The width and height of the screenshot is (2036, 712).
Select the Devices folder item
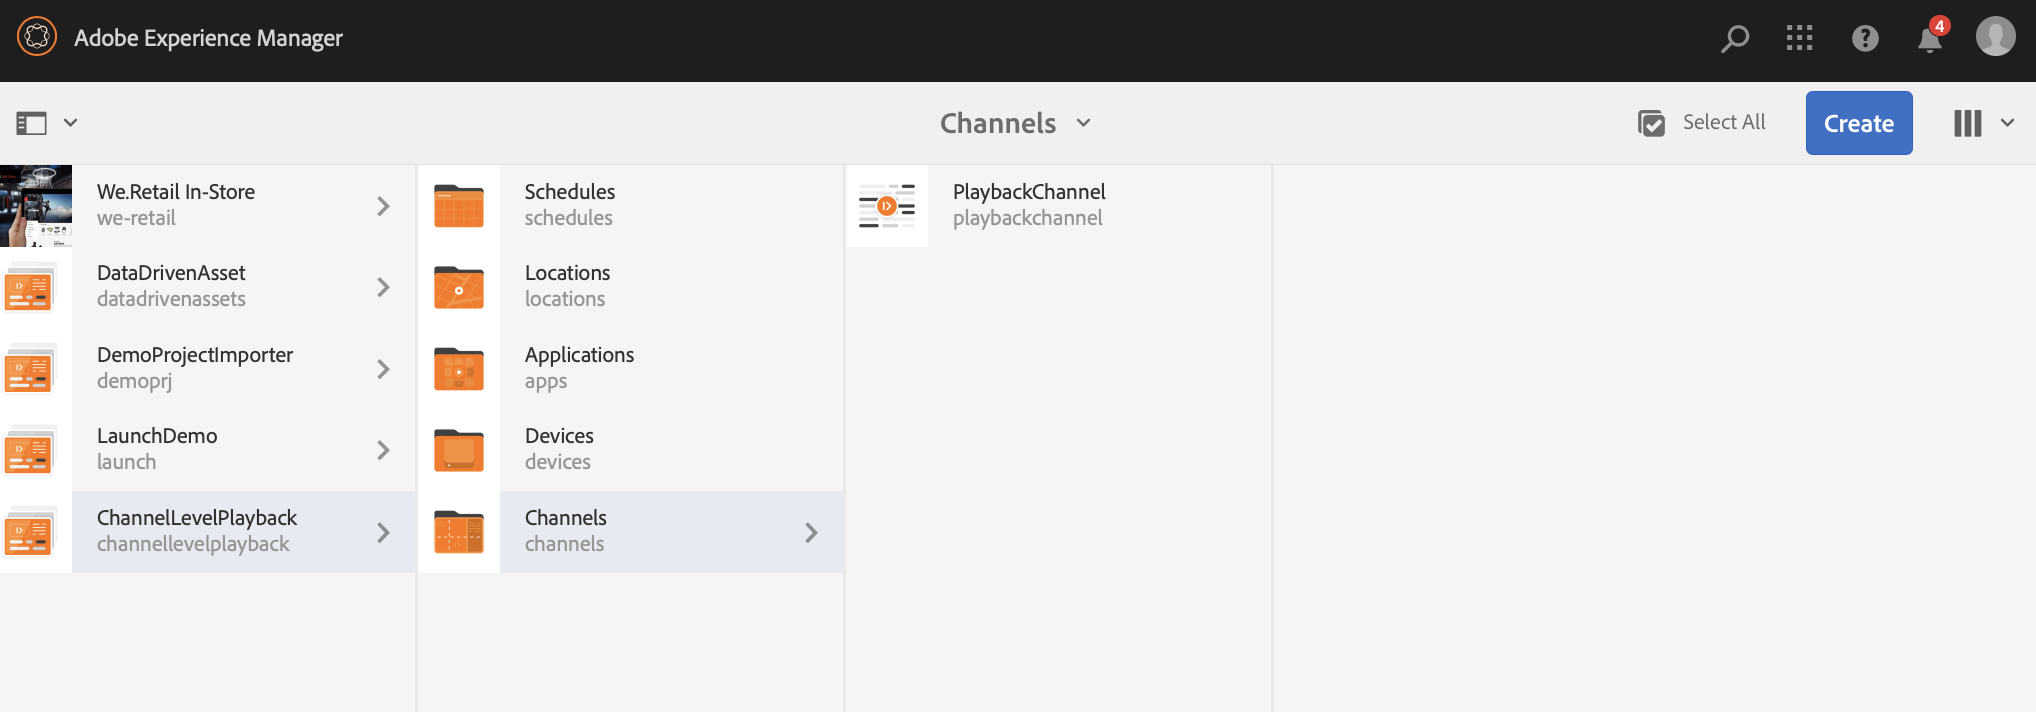click(559, 449)
